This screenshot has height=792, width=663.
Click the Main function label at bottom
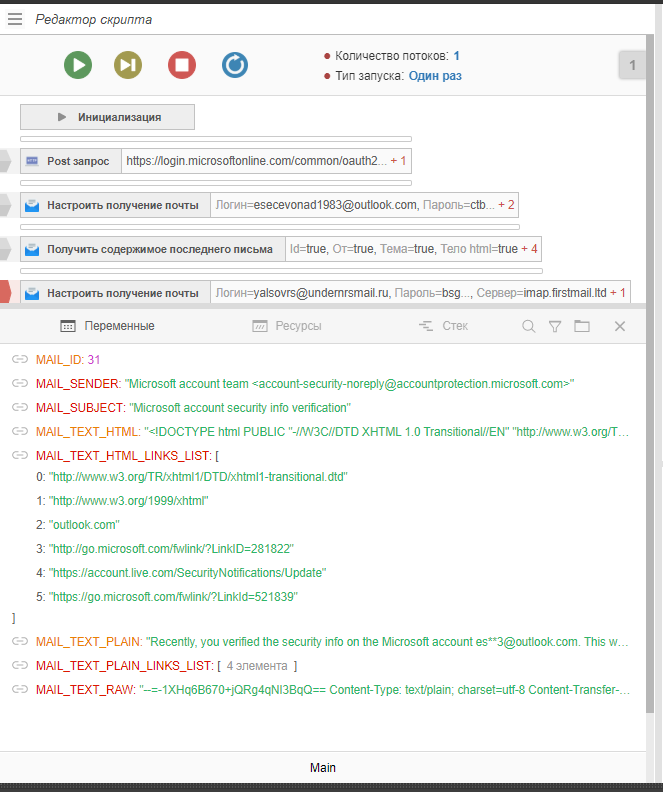(x=323, y=768)
